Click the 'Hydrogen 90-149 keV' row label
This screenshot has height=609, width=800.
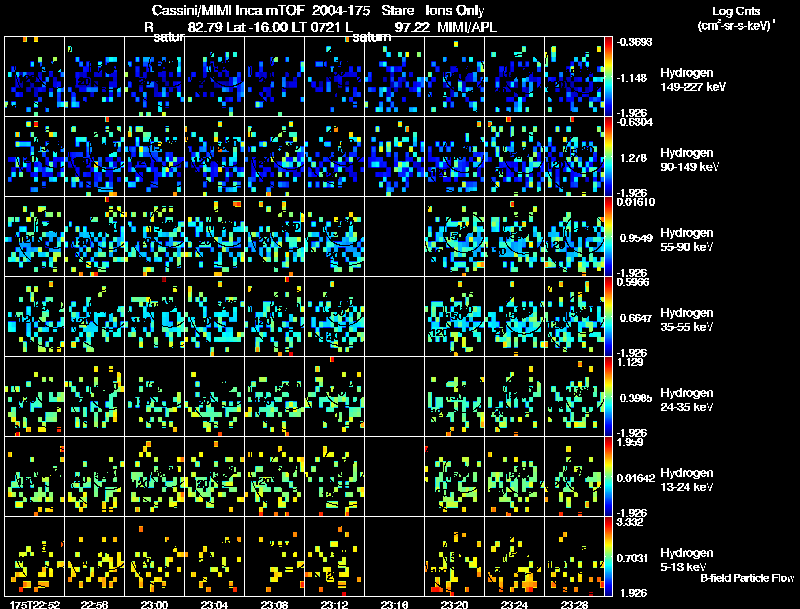[x=689, y=160]
